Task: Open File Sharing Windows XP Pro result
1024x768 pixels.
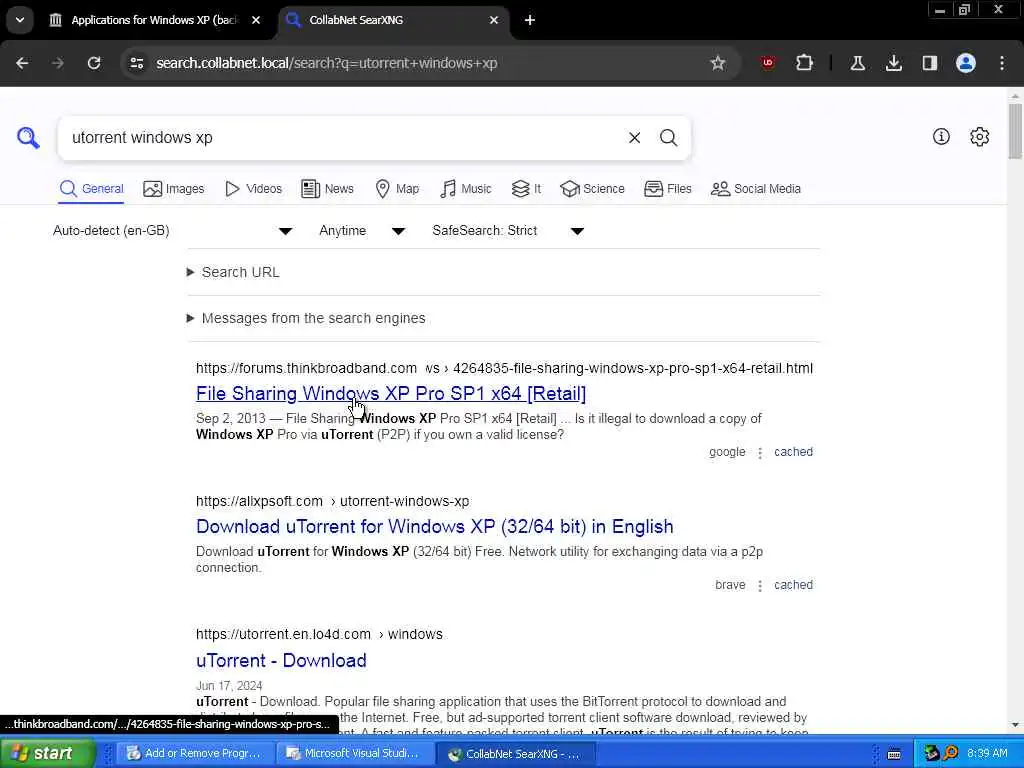Action: point(391,393)
